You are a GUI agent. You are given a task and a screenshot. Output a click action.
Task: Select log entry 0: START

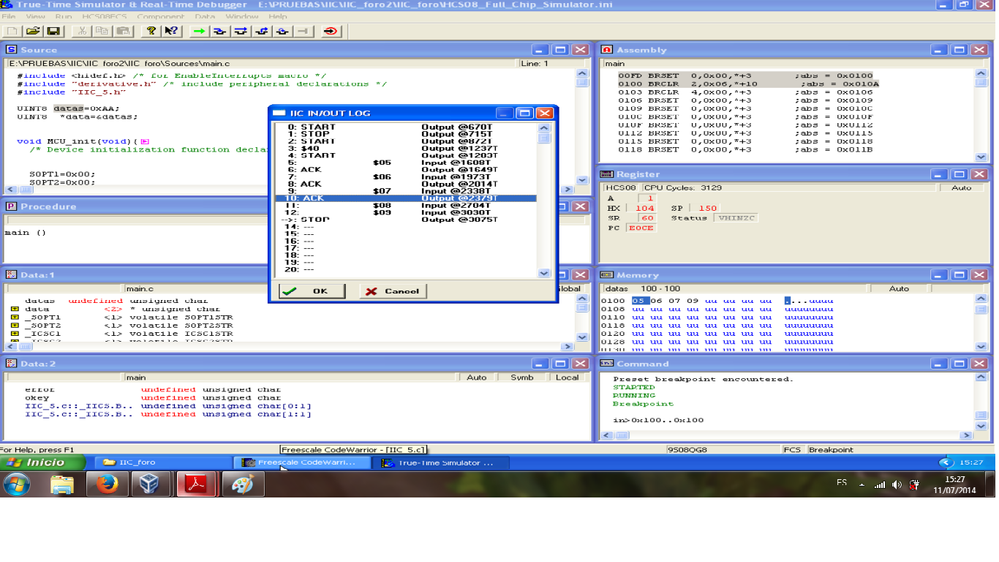pos(406,127)
